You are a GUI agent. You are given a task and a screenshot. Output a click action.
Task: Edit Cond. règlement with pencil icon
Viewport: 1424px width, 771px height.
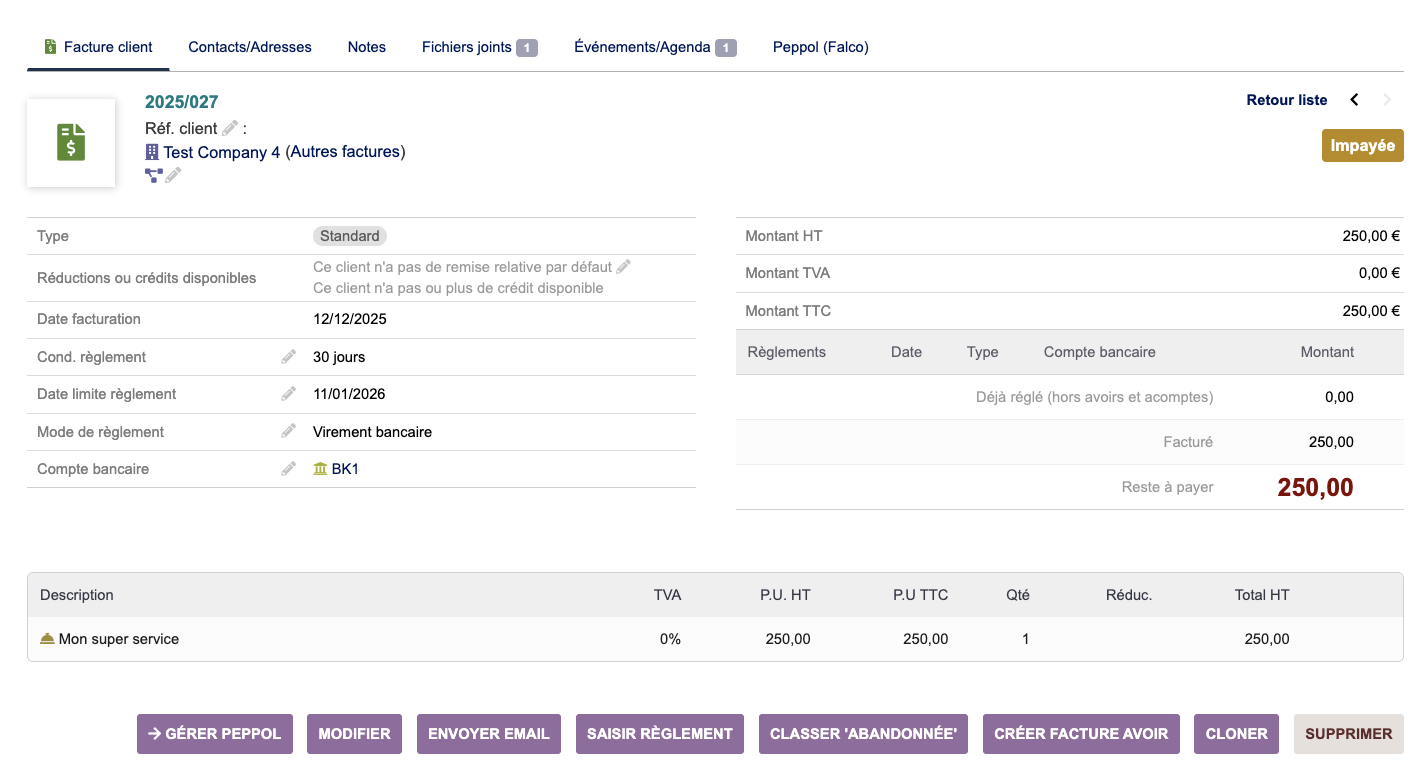[289, 357]
